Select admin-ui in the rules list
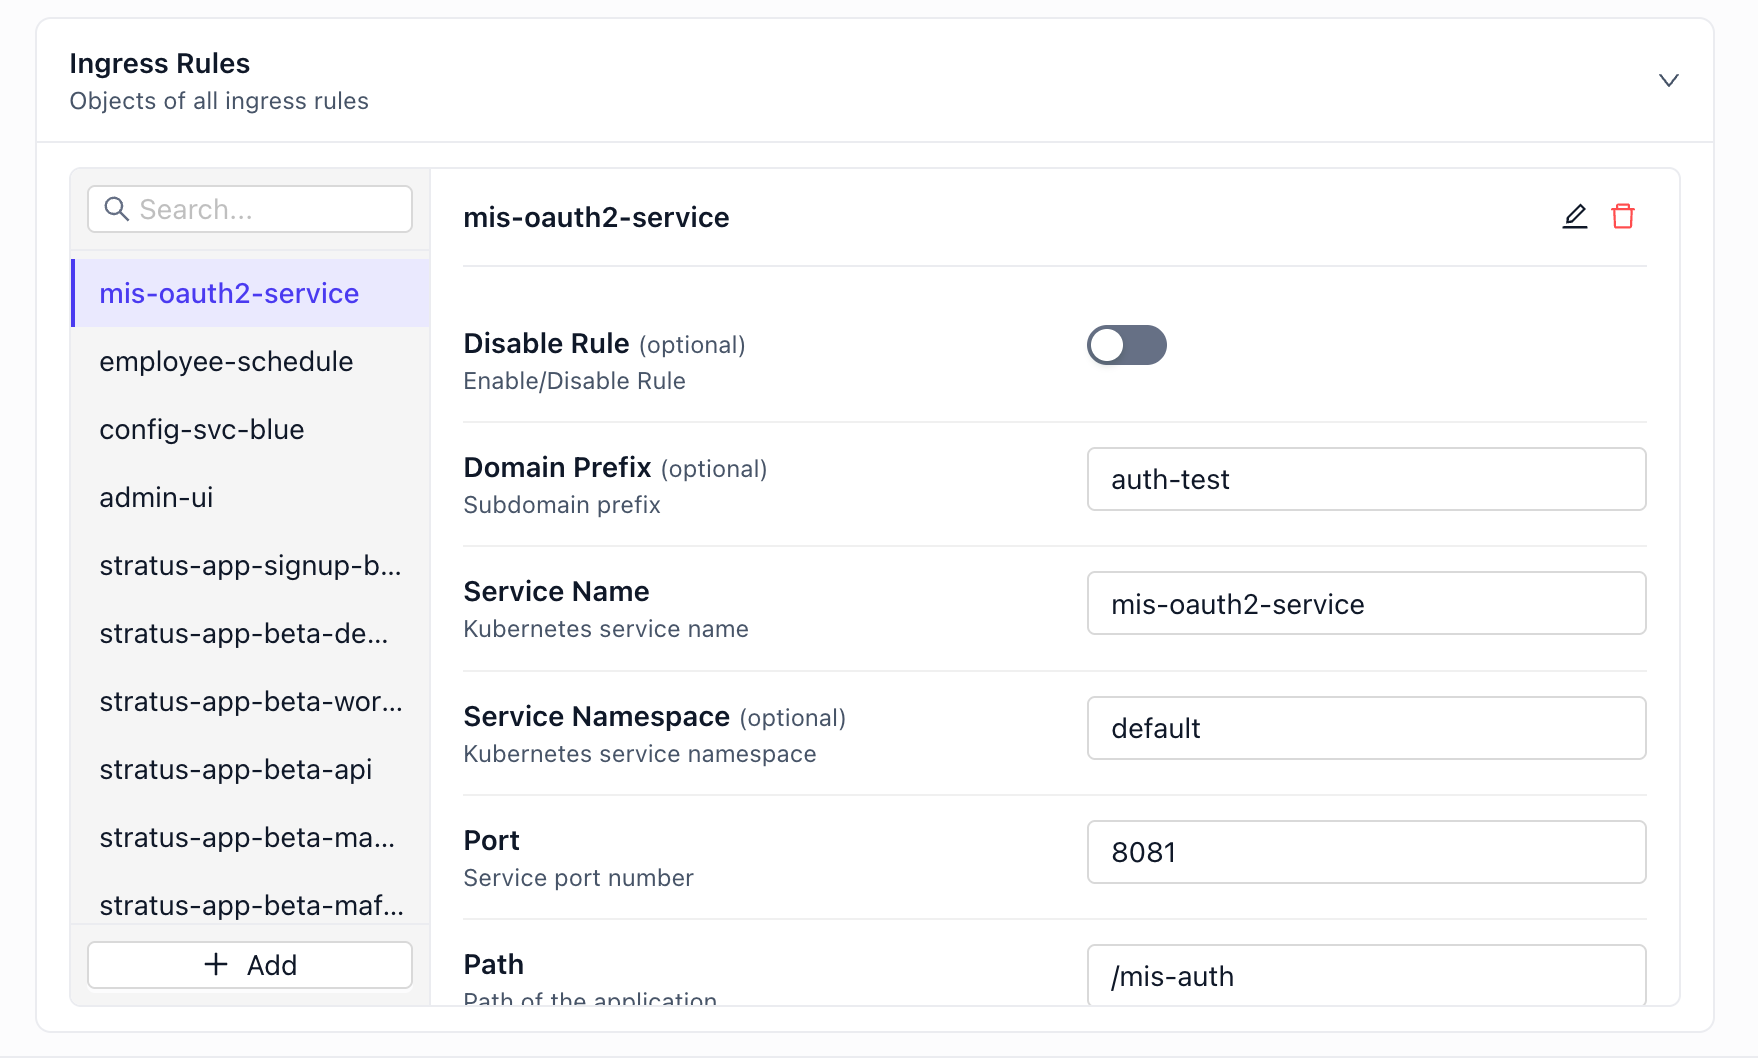 coord(251,497)
